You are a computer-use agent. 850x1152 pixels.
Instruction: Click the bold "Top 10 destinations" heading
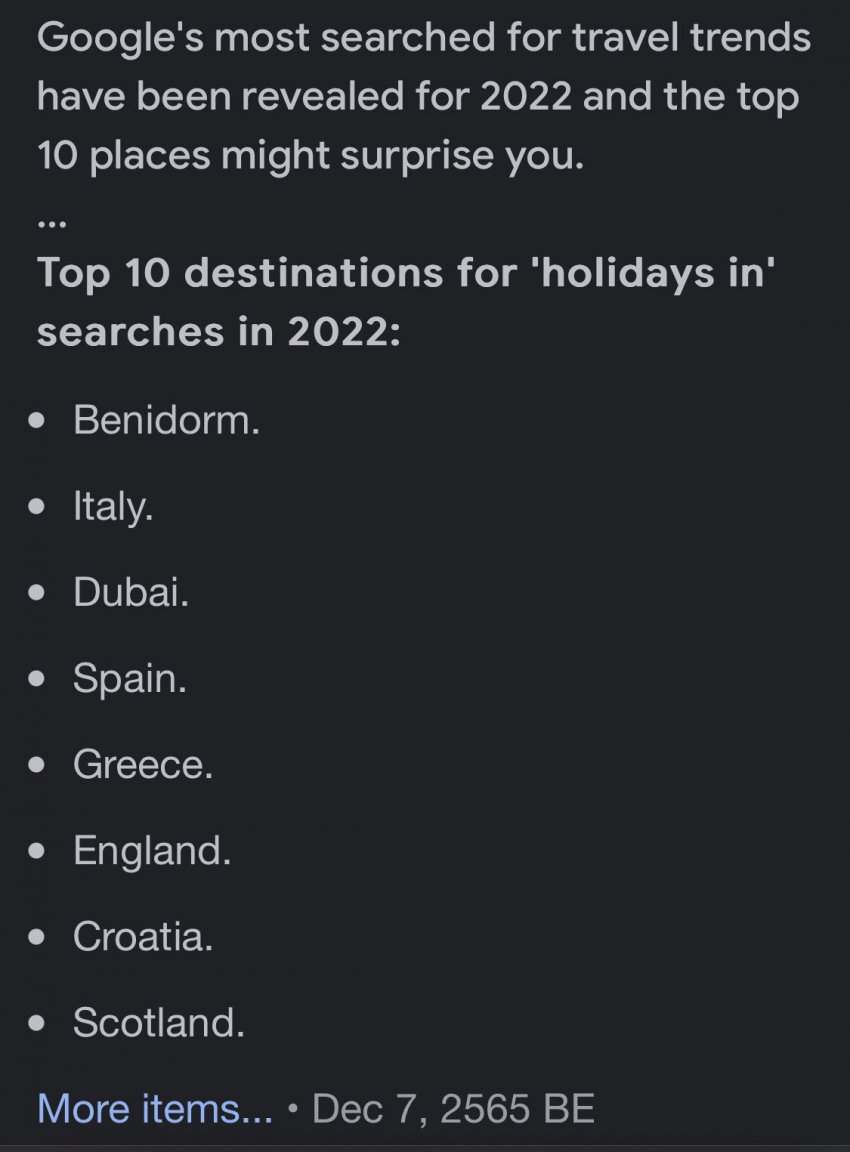click(406, 301)
